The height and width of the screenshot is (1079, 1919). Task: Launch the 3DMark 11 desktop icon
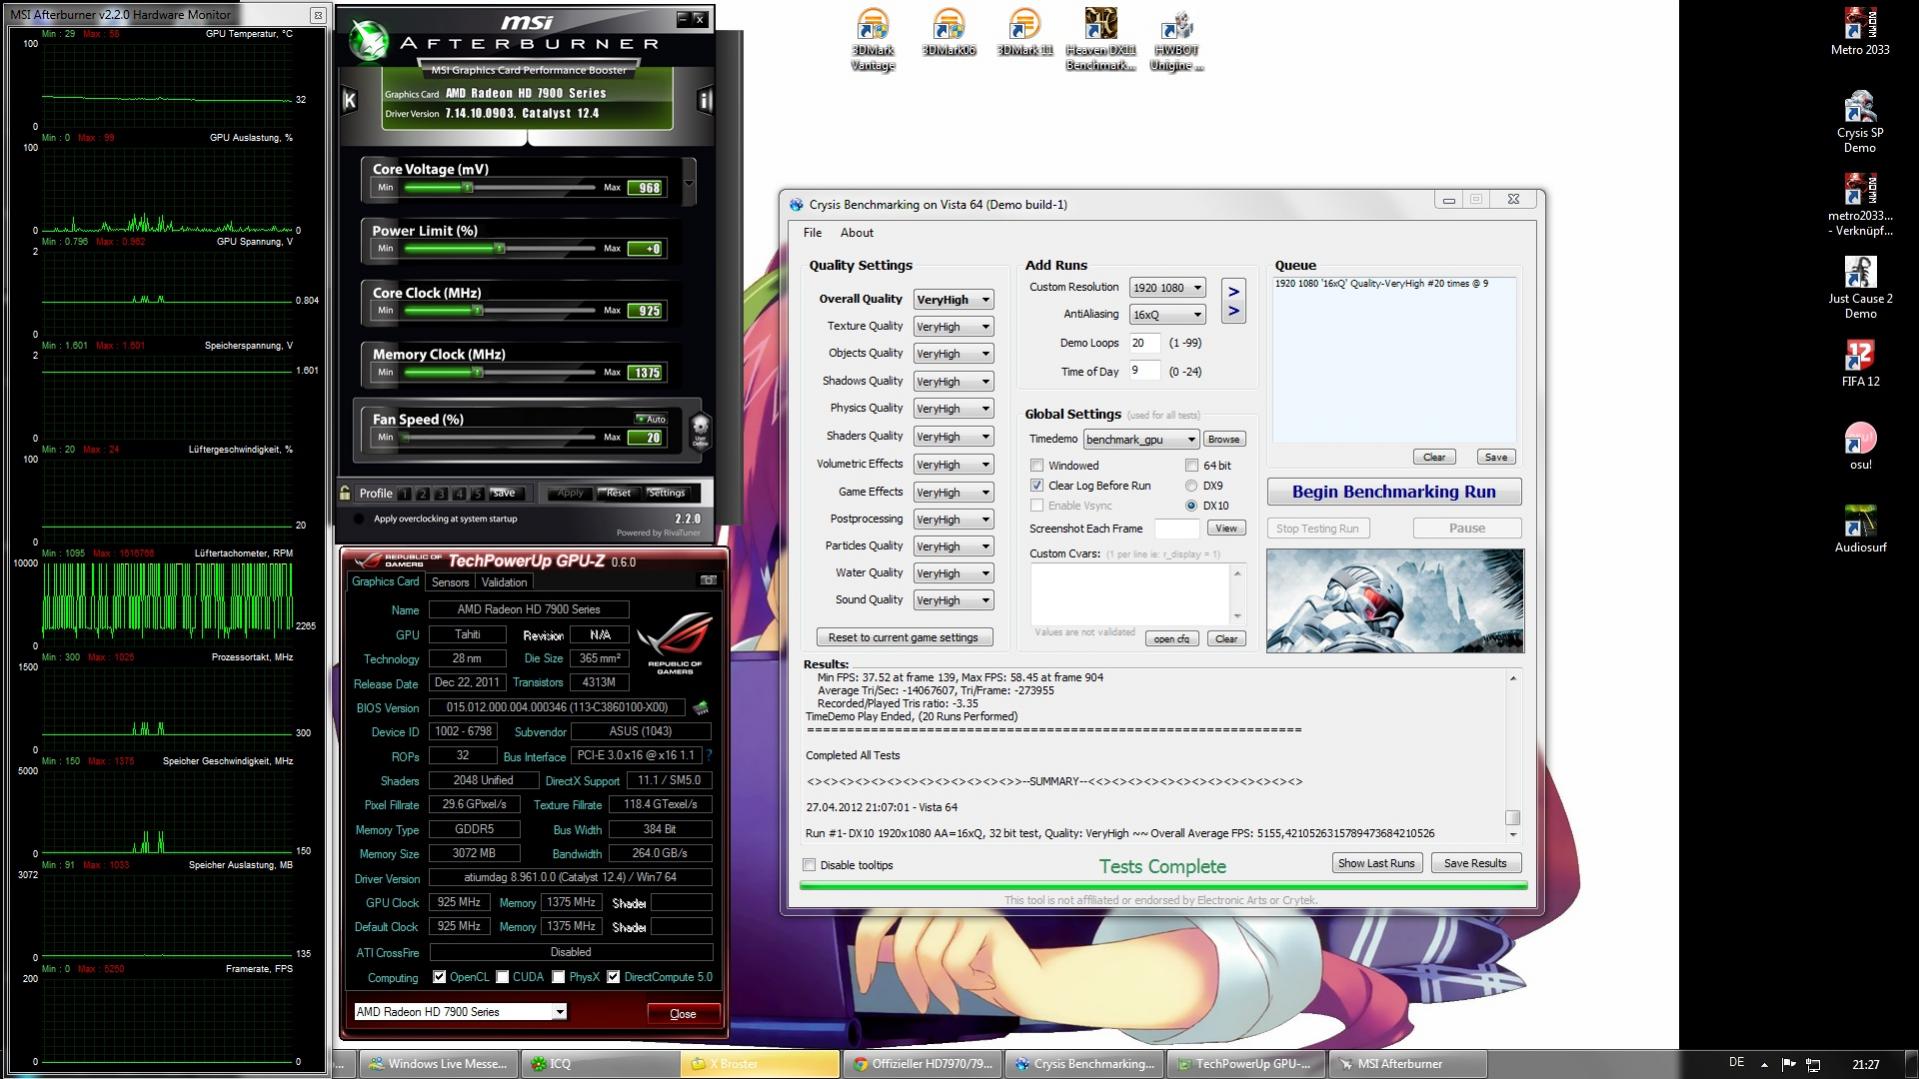coord(1024,33)
